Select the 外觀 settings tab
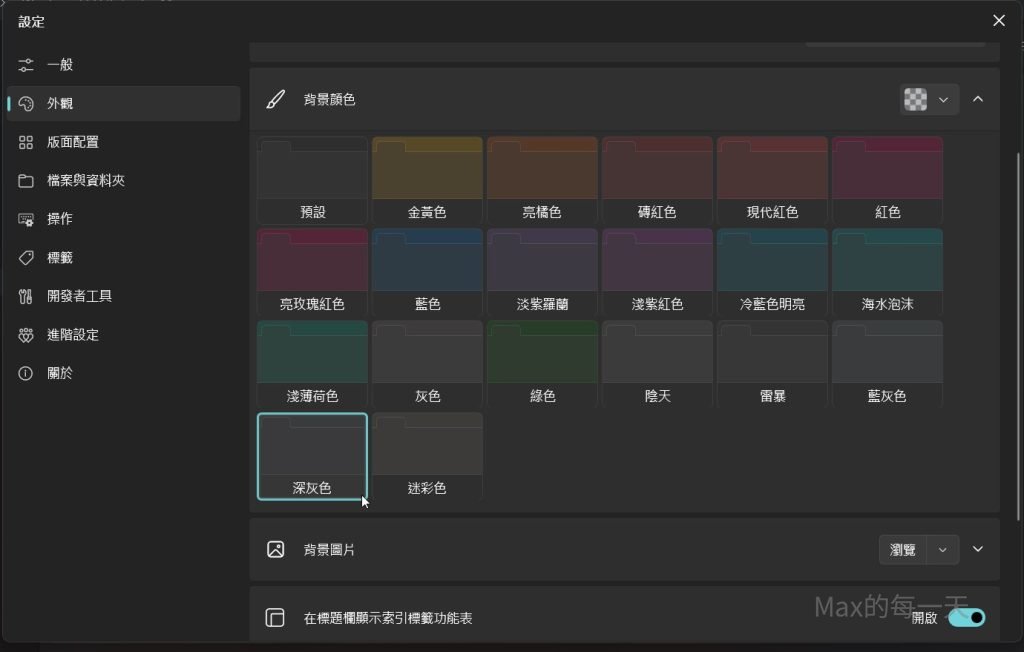Viewport: 1024px width, 652px height. coord(60,103)
